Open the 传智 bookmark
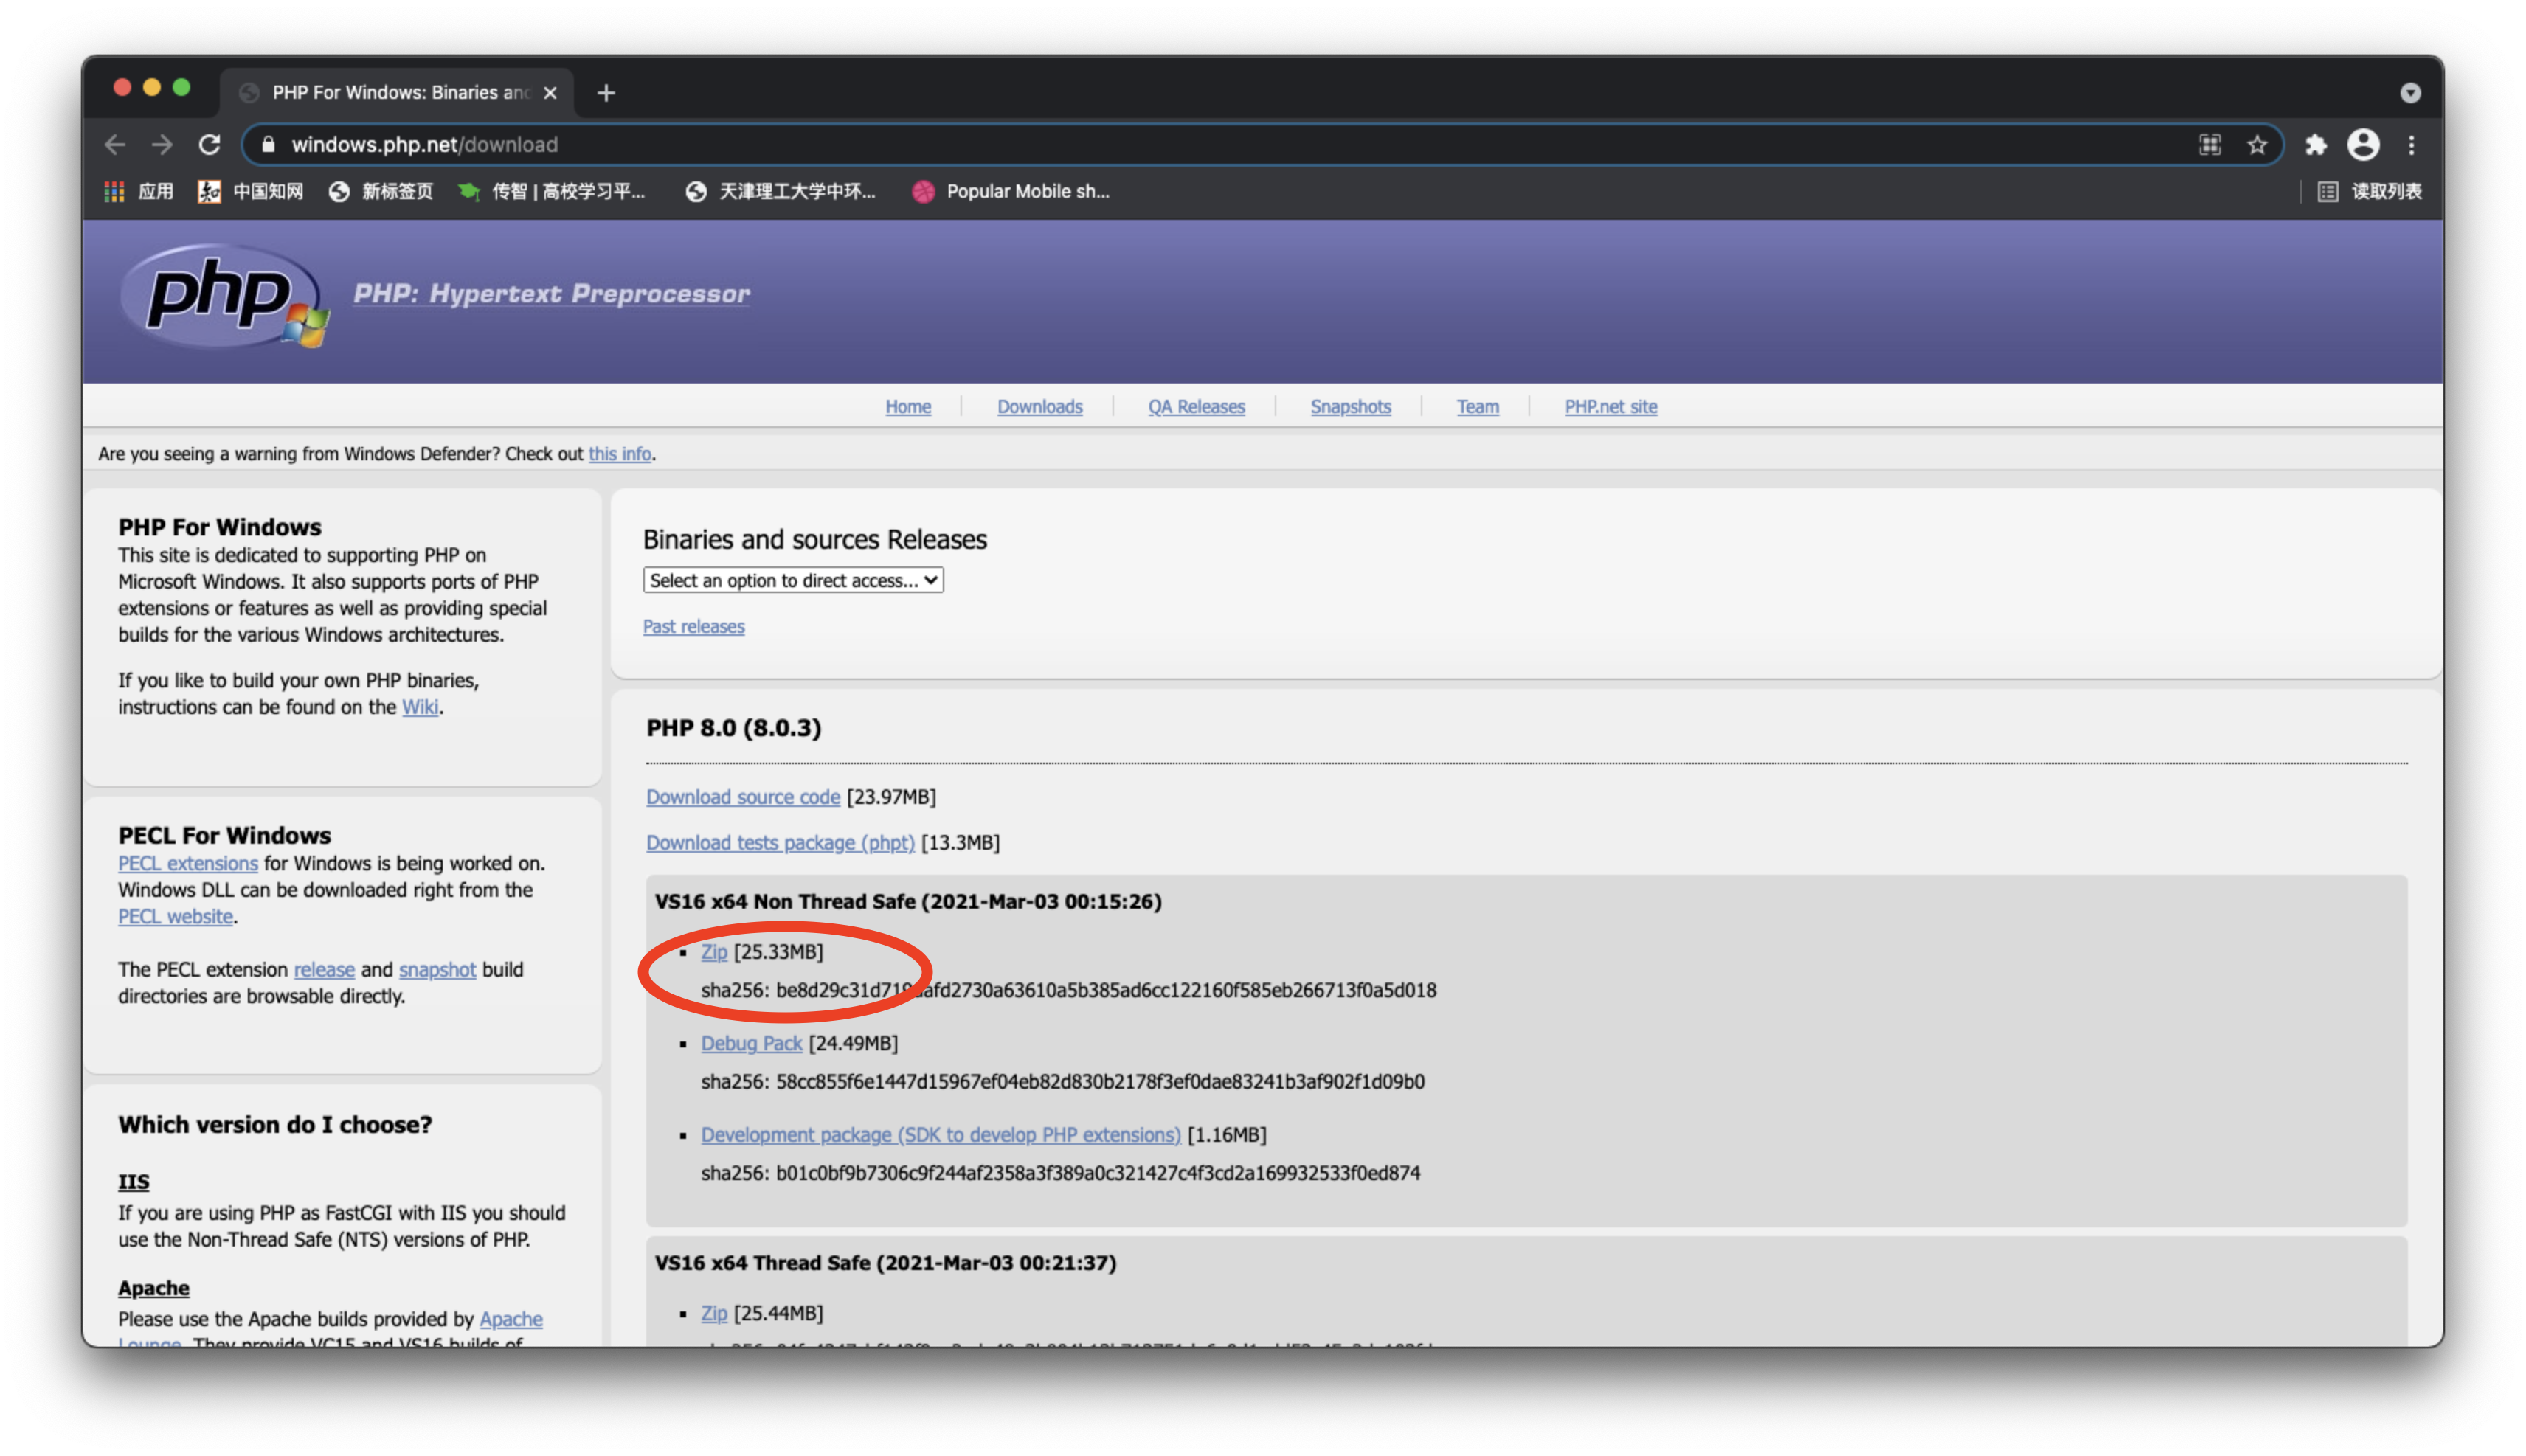 pos(551,191)
